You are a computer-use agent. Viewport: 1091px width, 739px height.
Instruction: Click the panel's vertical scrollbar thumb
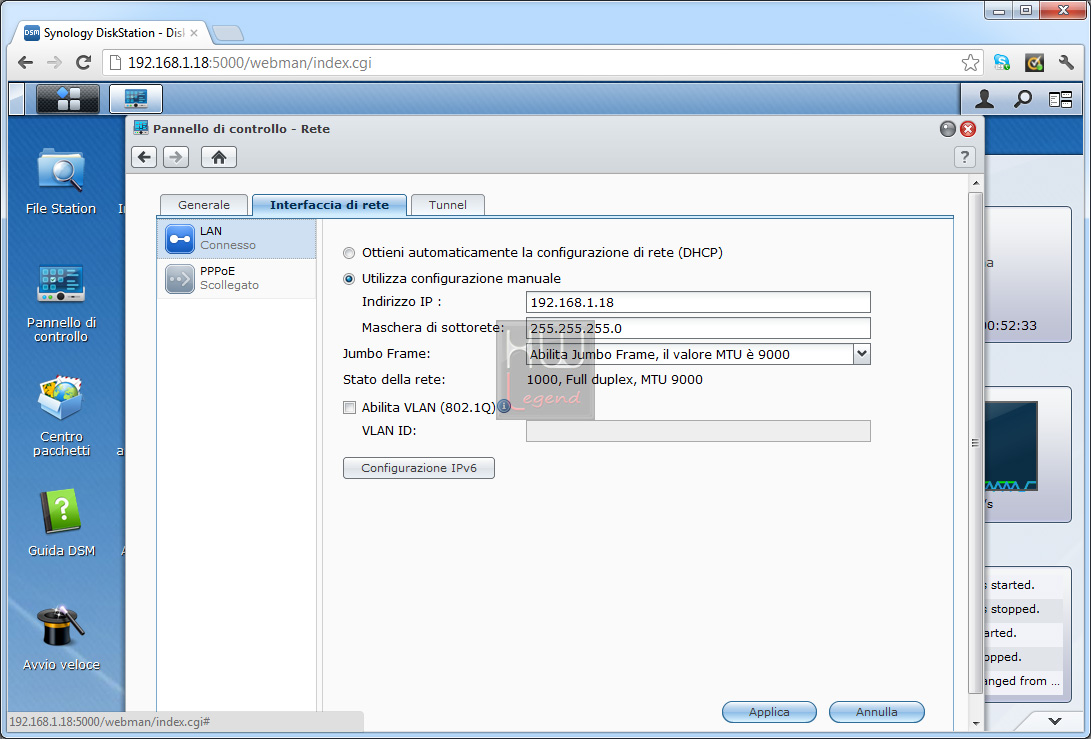pos(975,443)
